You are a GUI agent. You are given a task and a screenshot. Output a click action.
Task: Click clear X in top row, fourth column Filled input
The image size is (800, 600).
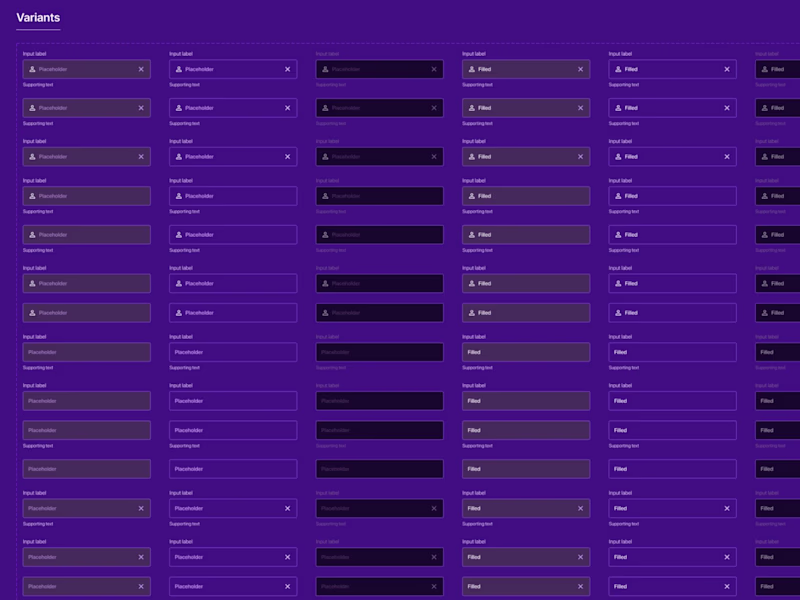coord(580,69)
